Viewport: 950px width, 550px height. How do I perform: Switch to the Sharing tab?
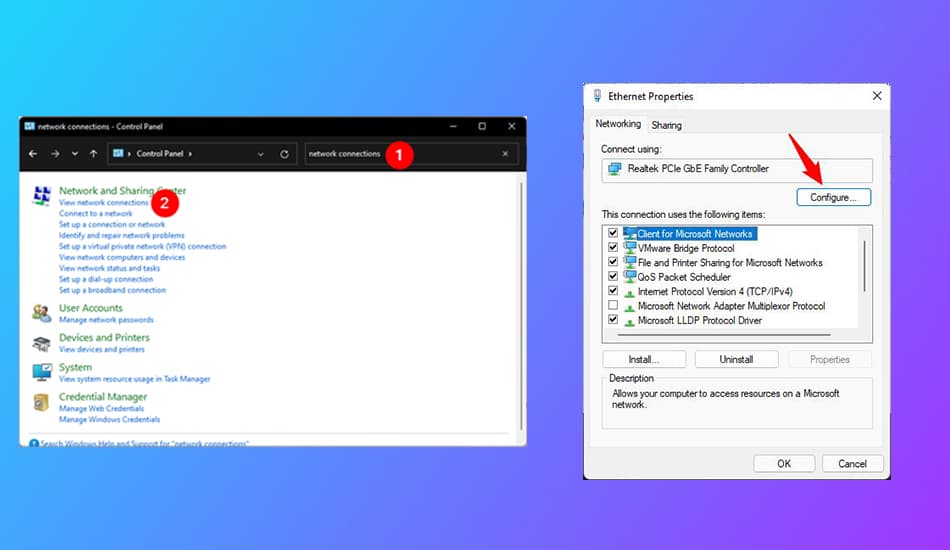tap(666, 125)
